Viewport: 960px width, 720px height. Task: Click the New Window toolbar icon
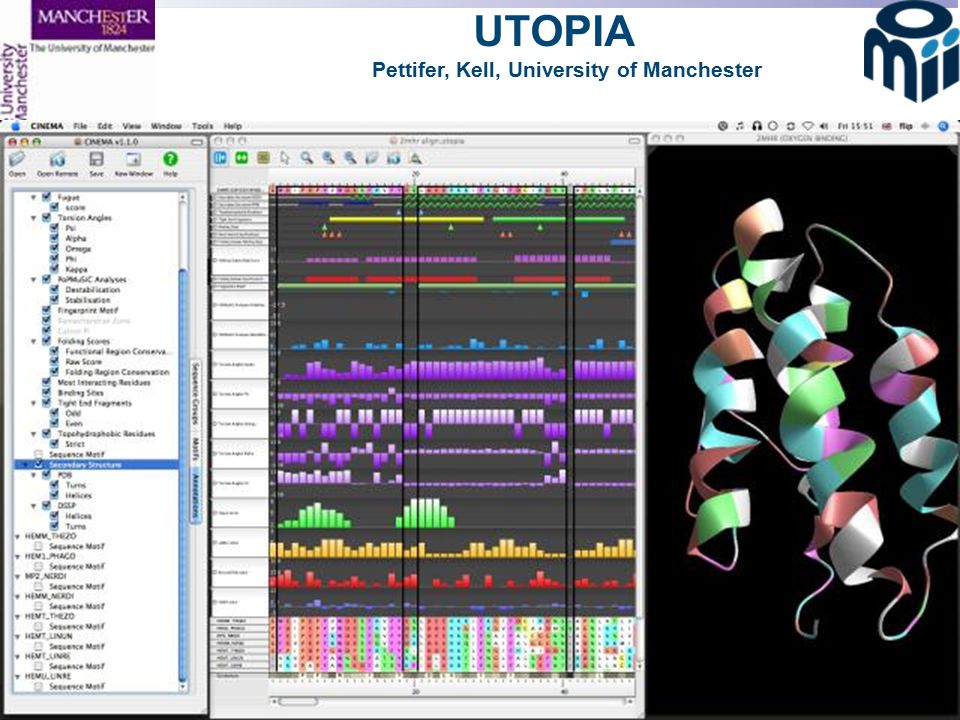133,159
